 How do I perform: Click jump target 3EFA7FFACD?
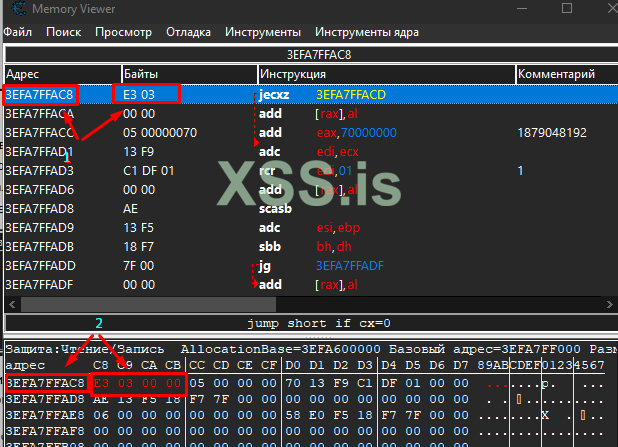click(x=351, y=95)
